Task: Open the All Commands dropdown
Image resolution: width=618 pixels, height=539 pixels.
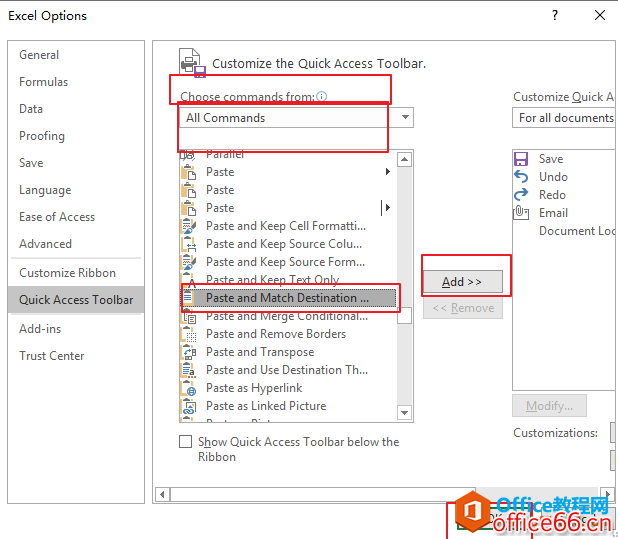Action: [296, 117]
